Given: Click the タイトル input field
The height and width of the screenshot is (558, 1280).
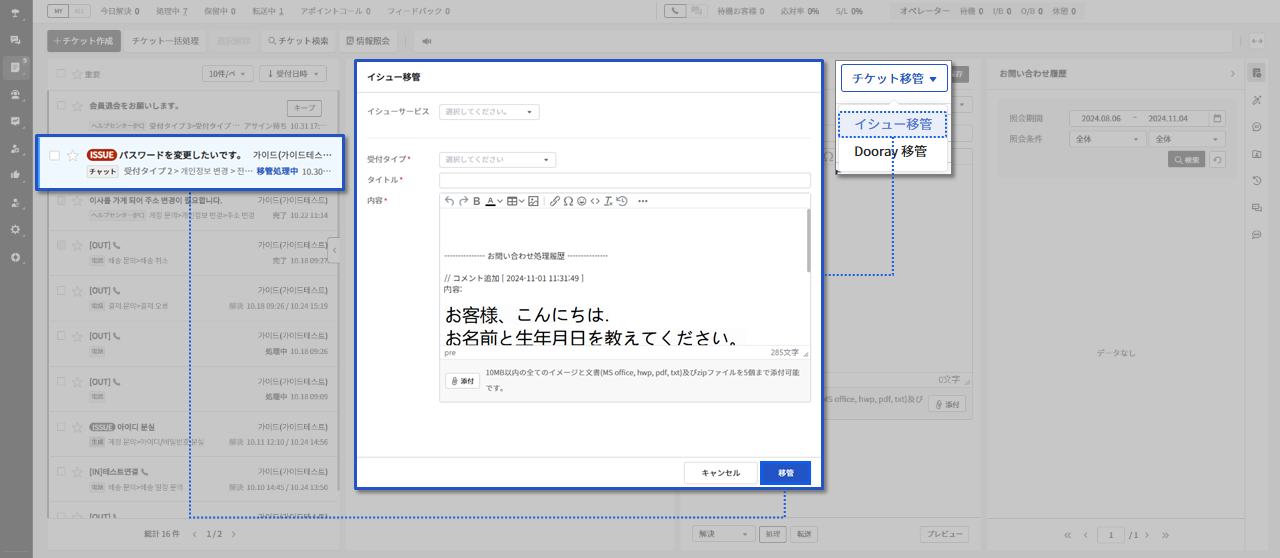Looking at the screenshot, I should [624, 180].
